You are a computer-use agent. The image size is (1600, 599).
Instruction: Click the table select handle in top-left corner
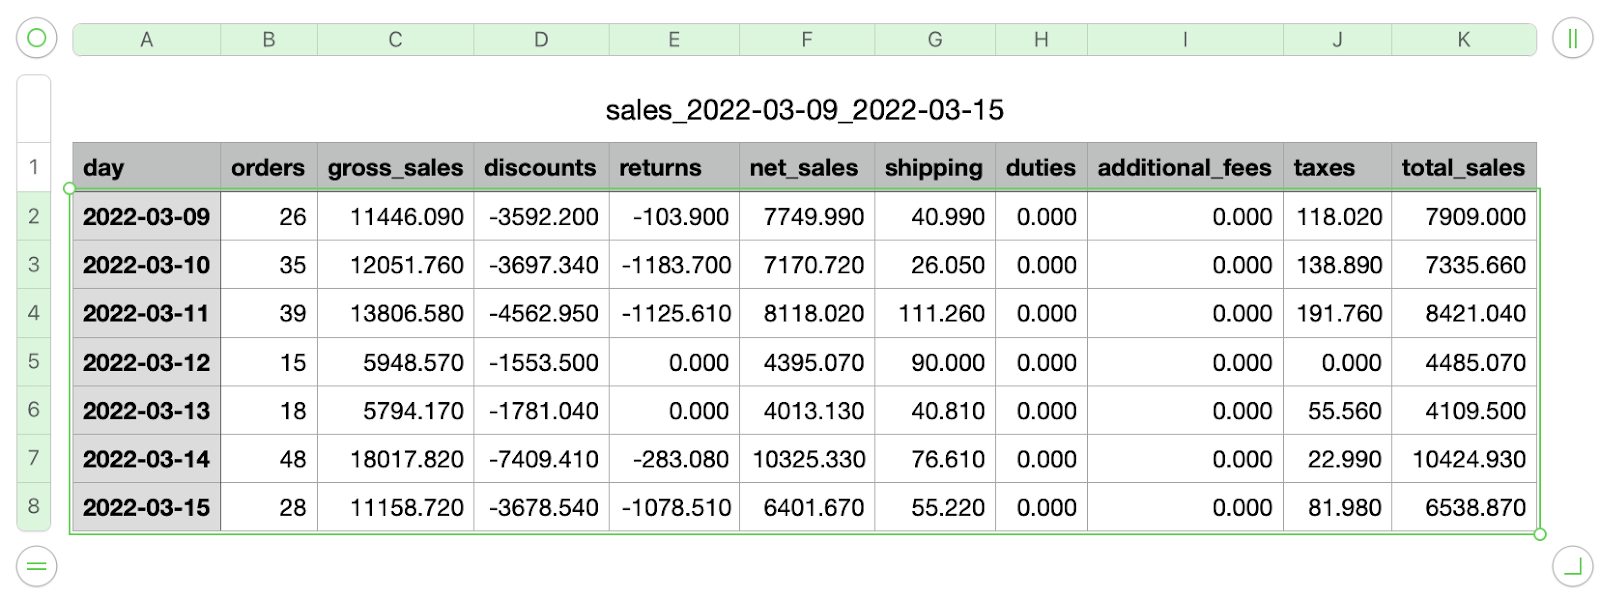coord(36,39)
